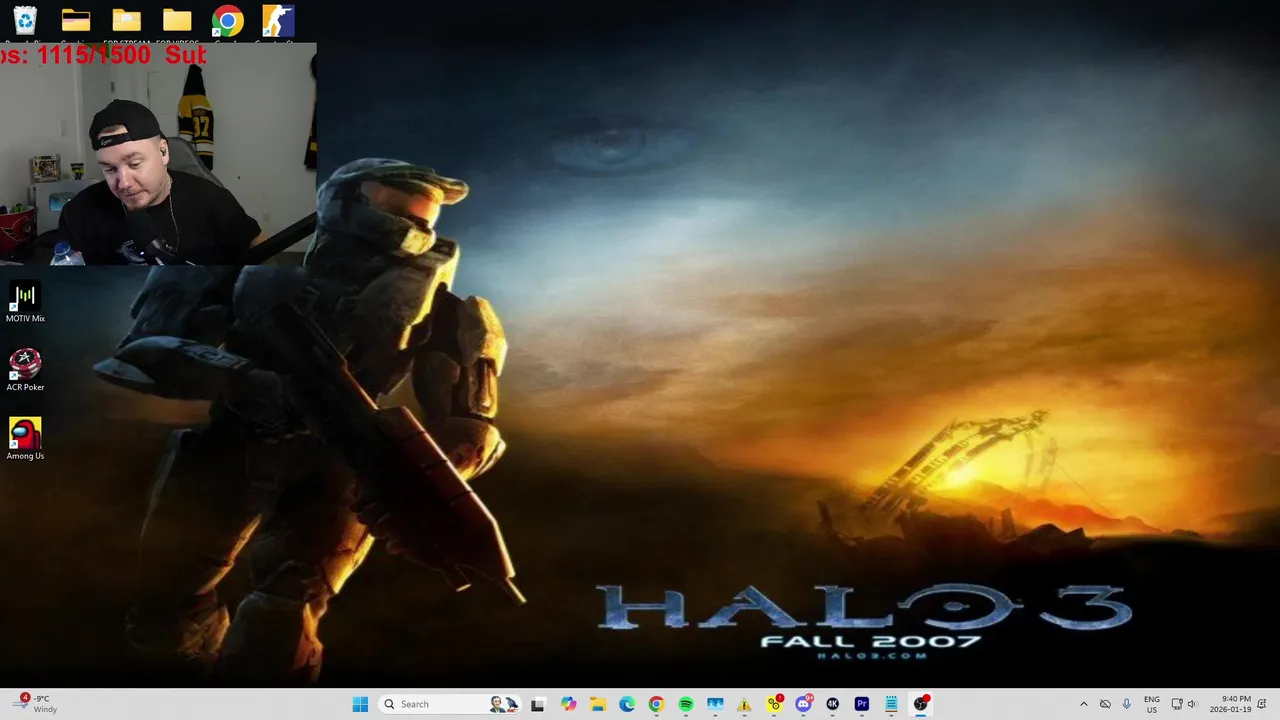Image resolution: width=1280 pixels, height=720 pixels.
Task: Open the FOR STREAM desktop folder
Action: point(126,21)
